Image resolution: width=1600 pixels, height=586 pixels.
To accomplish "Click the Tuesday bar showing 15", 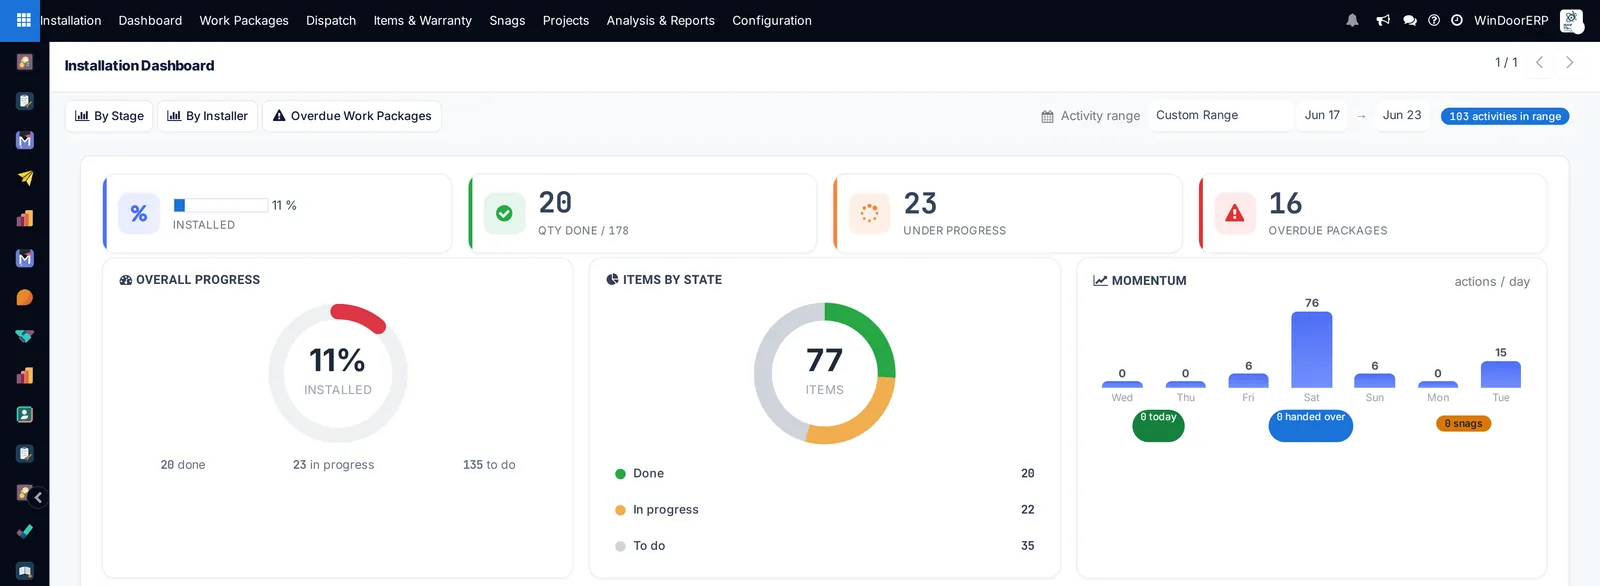I will (x=1501, y=374).
